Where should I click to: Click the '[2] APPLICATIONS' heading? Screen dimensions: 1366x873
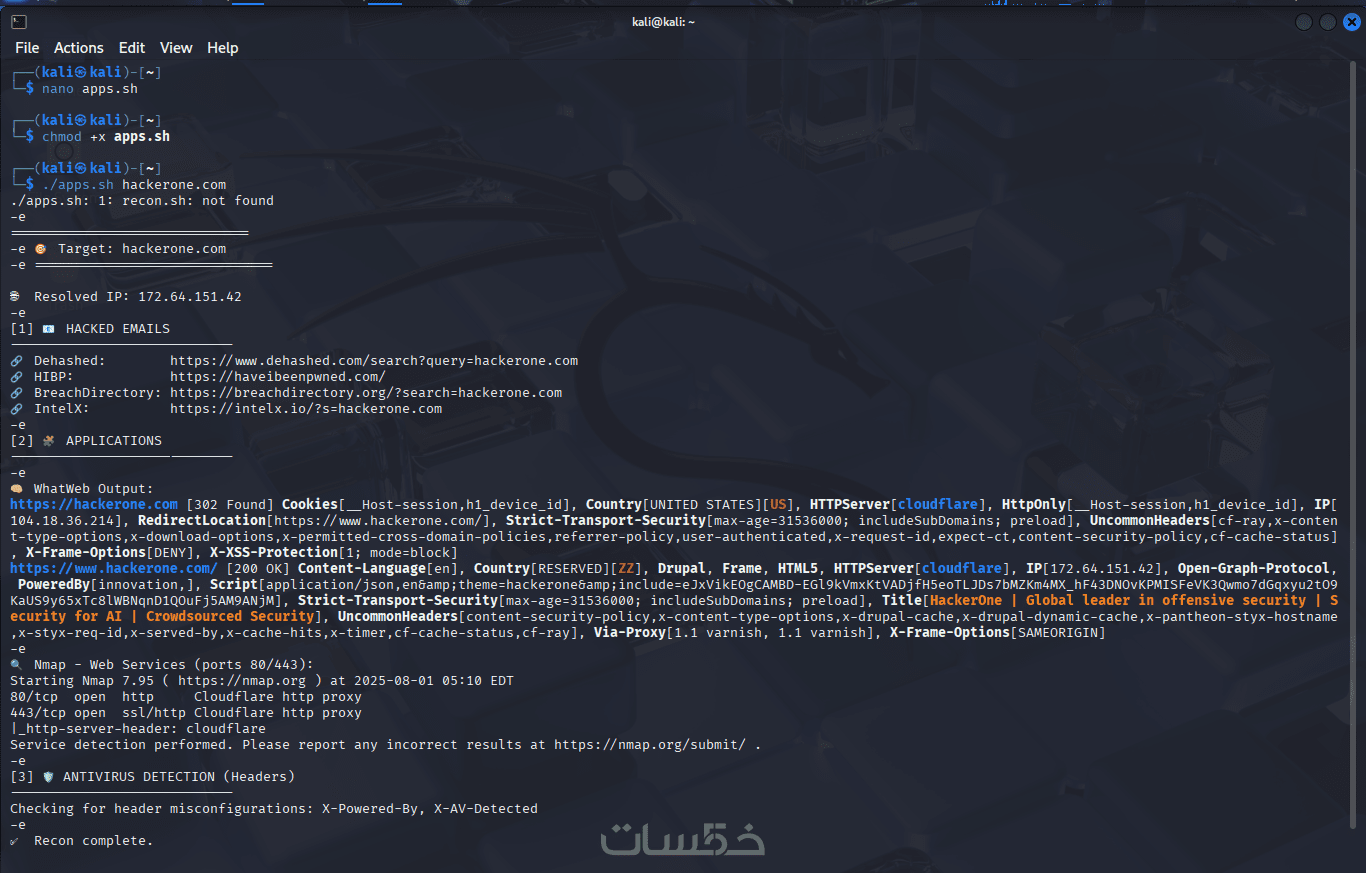[86, 441]
